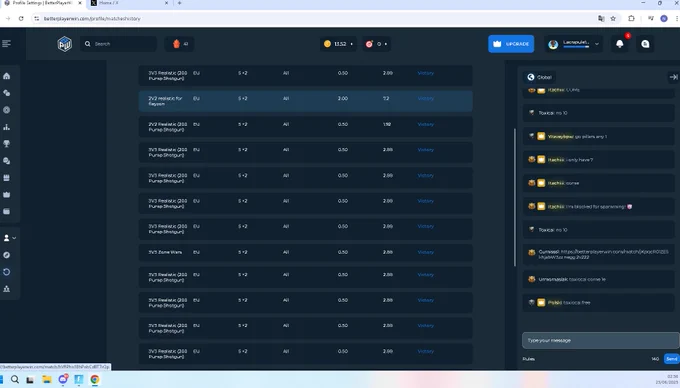Open the Global chat channel selector
This screenshot has width=680, height=388.
539,77
